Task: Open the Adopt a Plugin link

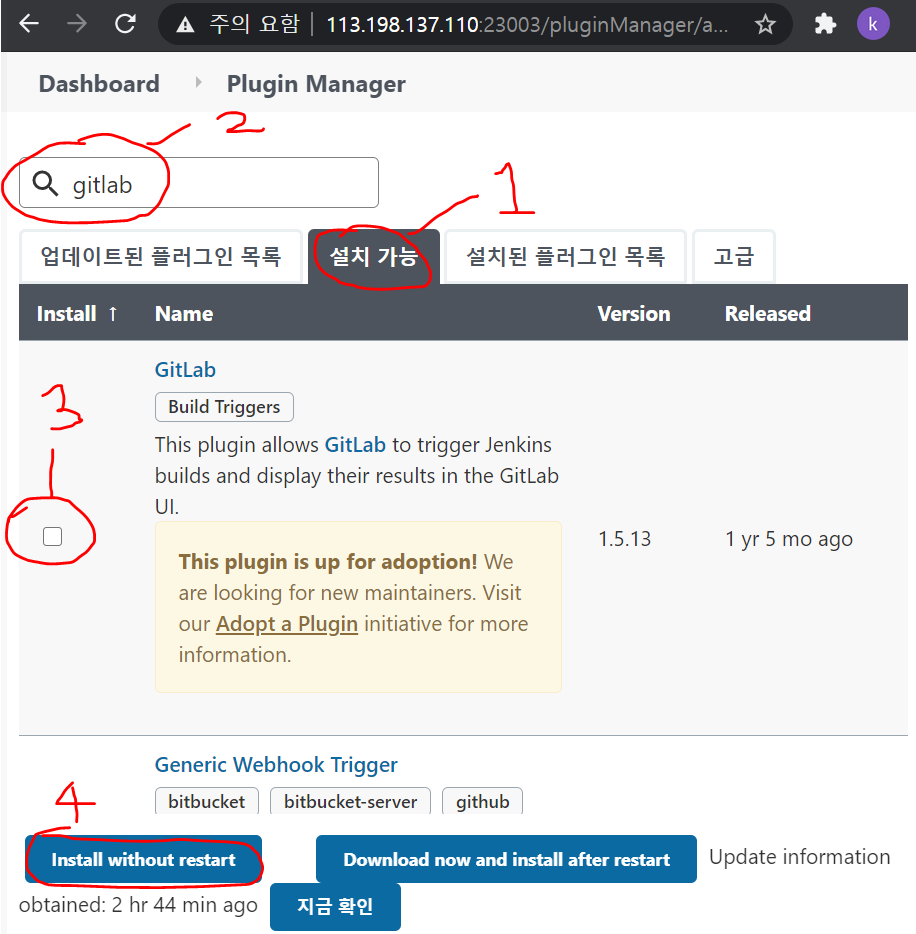Action: tap(286, 624)
